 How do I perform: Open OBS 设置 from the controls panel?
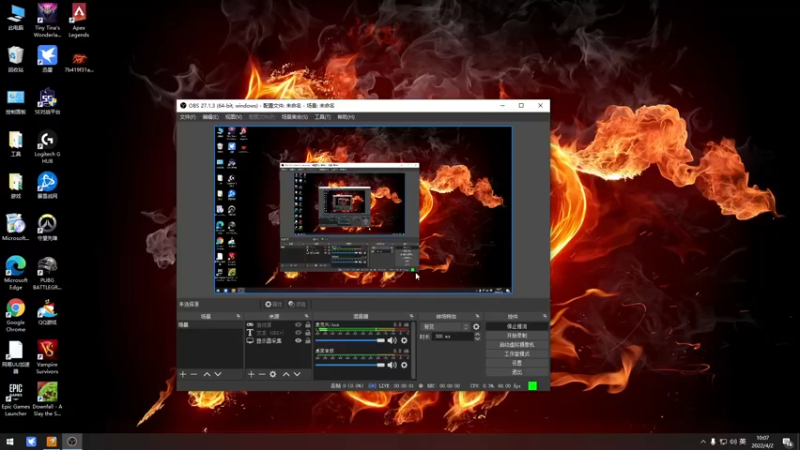coord(517,363)
